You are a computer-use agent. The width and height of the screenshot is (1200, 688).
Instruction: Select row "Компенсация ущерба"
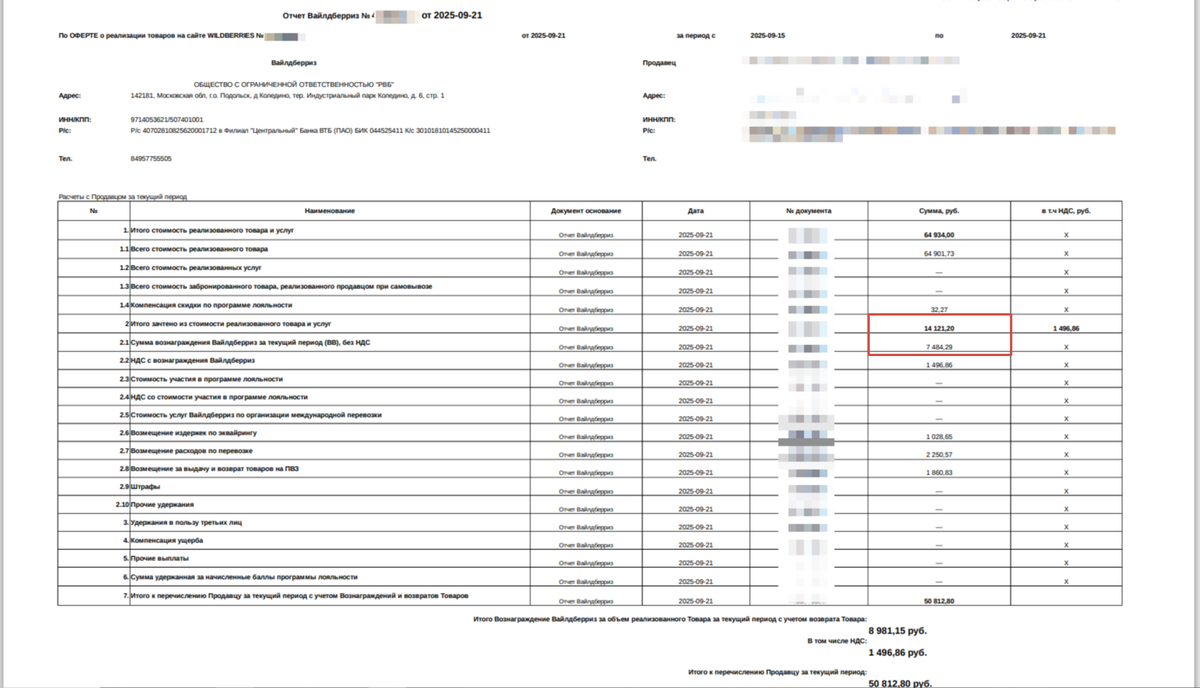click(x=590, y=543)
